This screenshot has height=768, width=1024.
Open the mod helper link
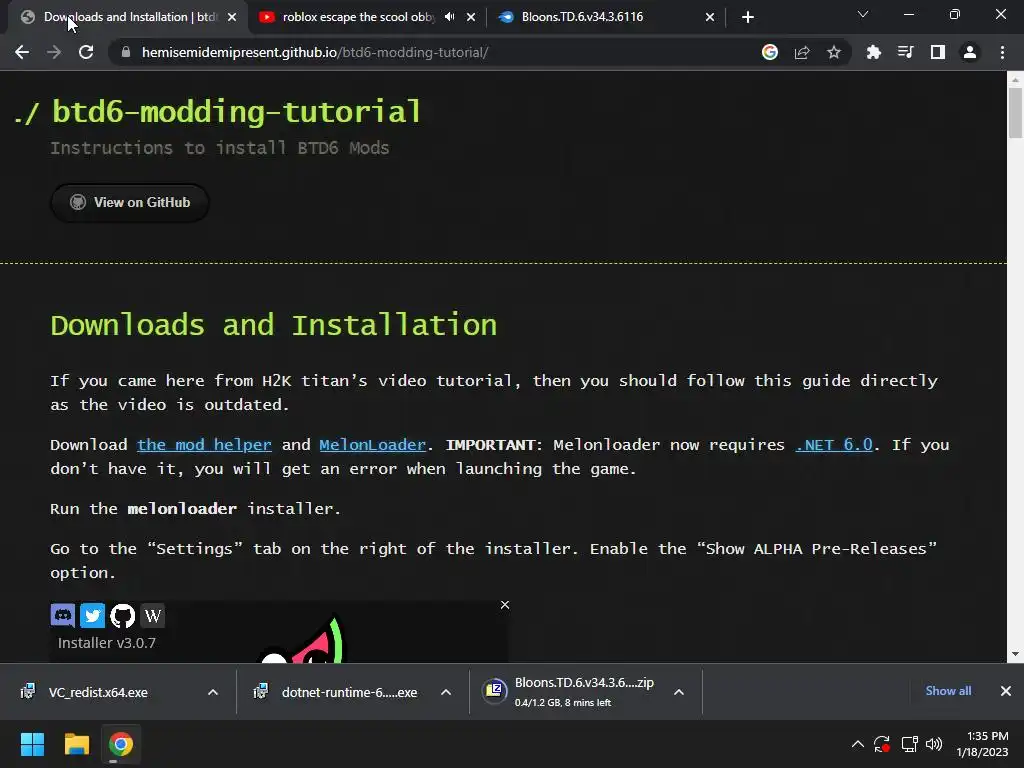204,445
